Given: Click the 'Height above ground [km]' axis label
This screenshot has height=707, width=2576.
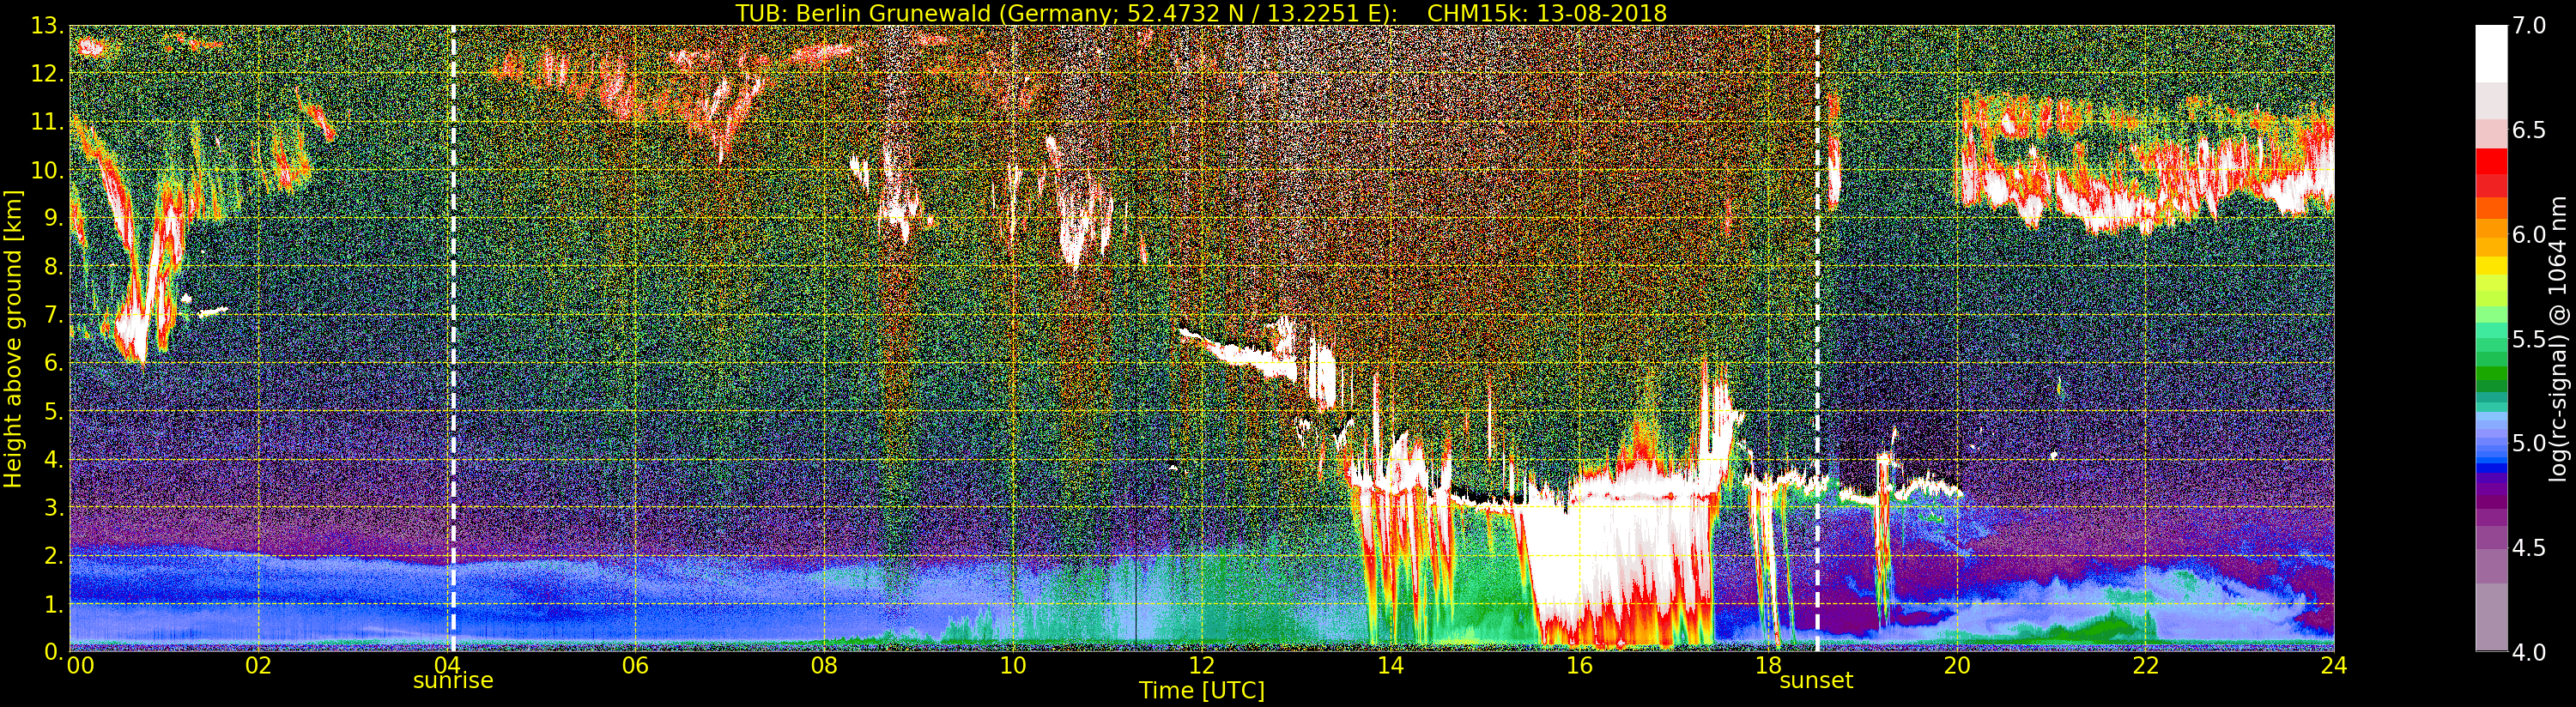Looking at the screenshot, I should tap(13, 338).
